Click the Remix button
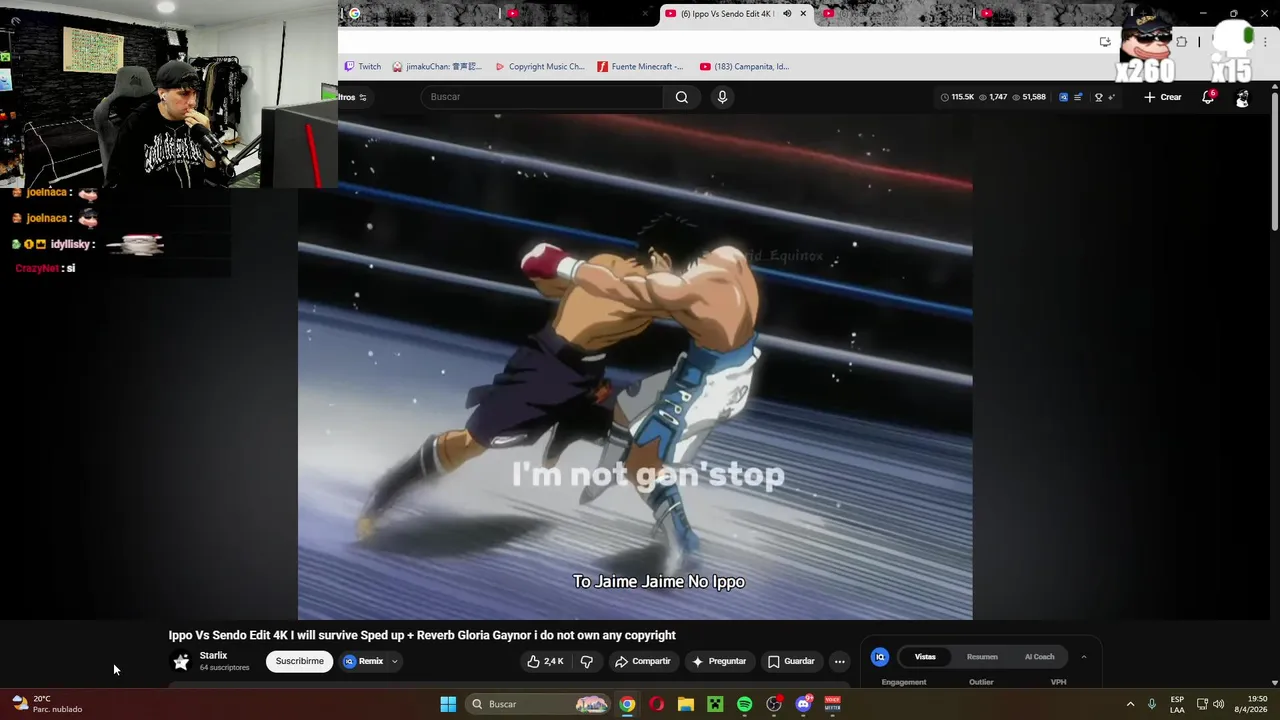 364,661
